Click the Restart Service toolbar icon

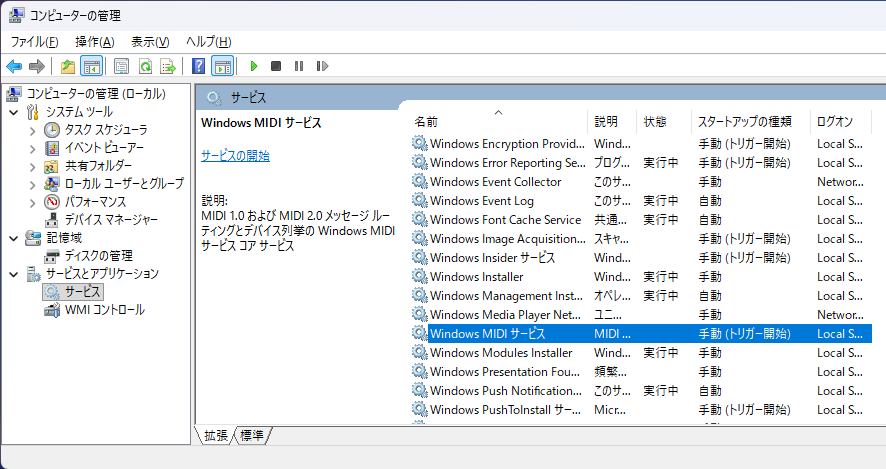(x=321, y=66)
